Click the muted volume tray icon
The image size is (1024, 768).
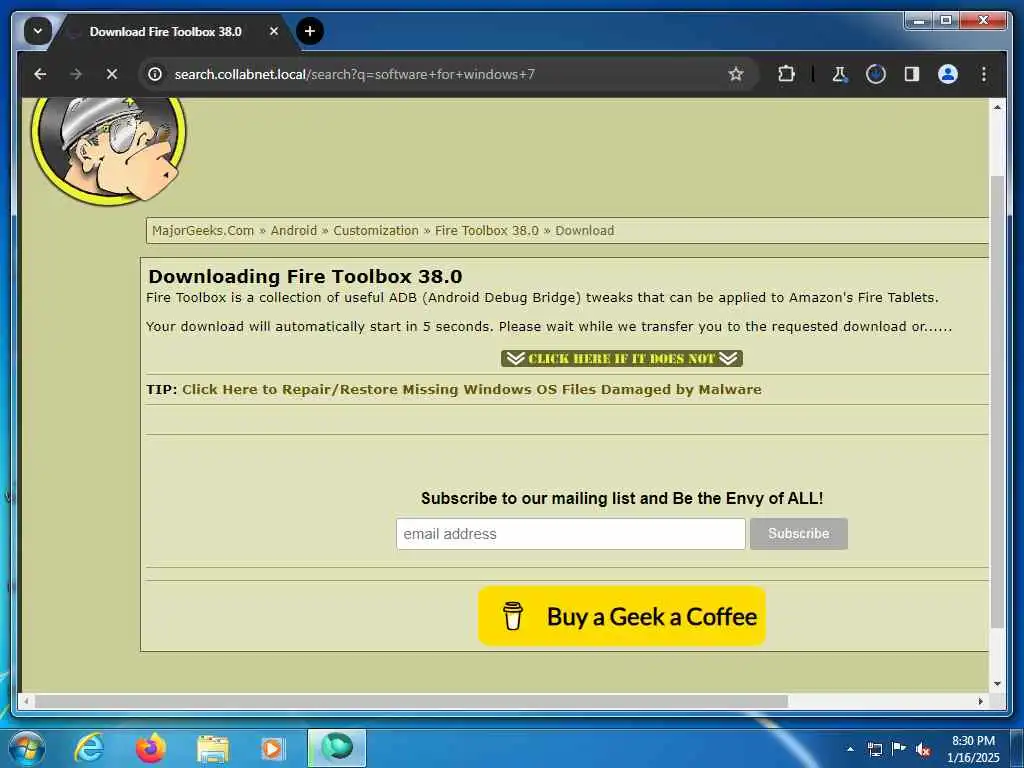point(923,749)
